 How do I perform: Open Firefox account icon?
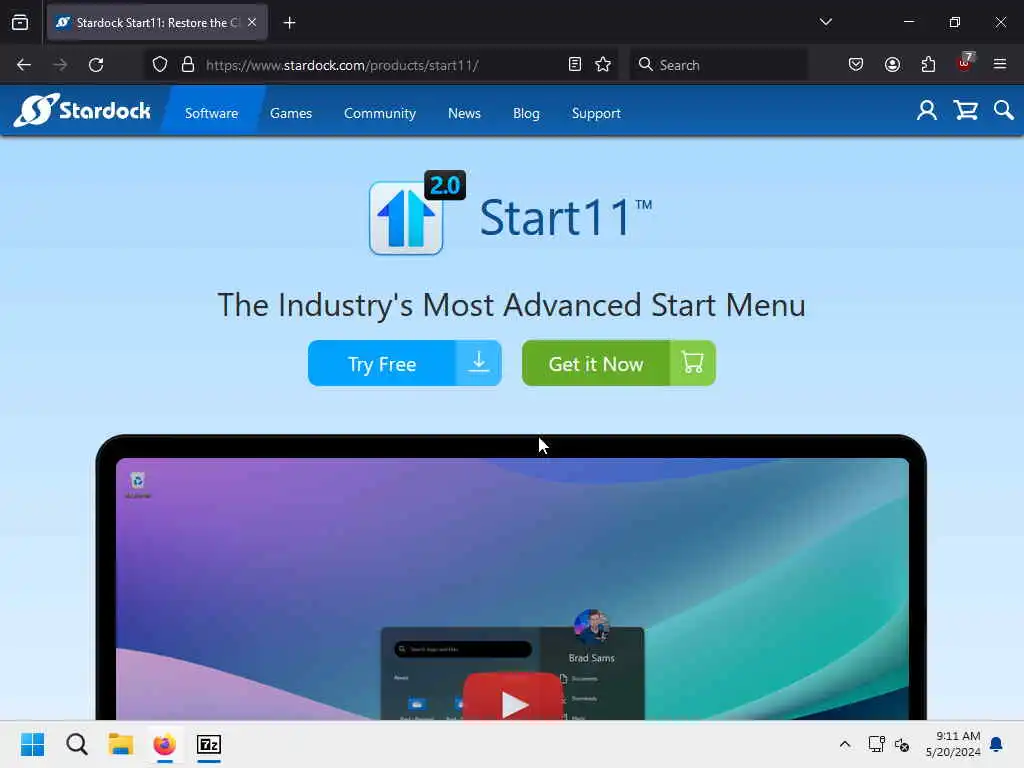892,65
